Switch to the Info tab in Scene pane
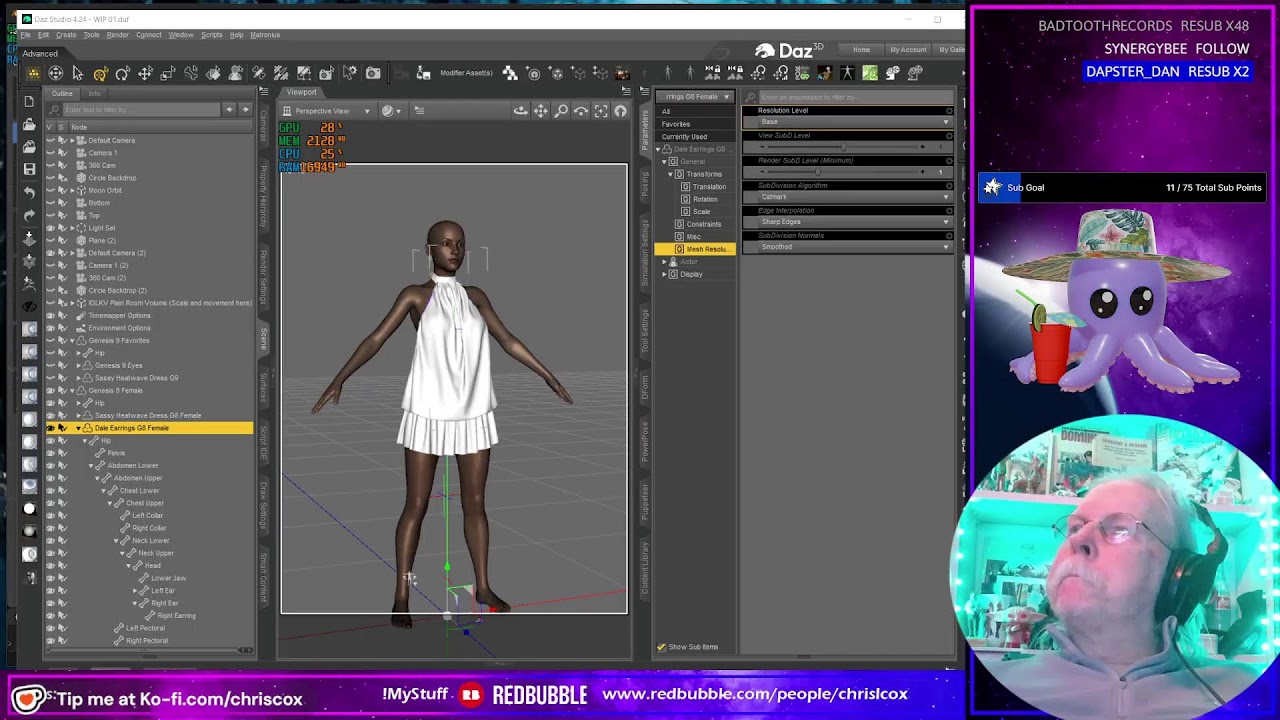Image resolution: width=1280 pixels, height=720 pixels. pos(94,94)
